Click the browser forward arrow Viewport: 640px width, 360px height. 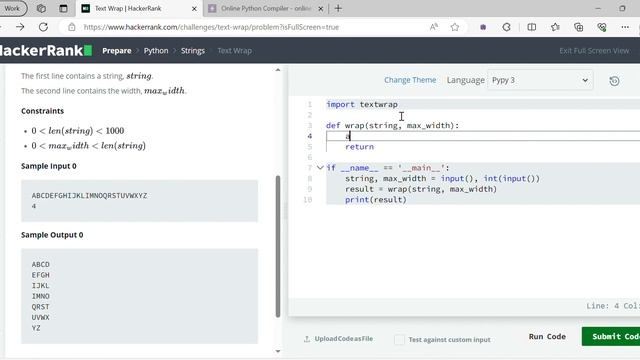coord(20,27)
